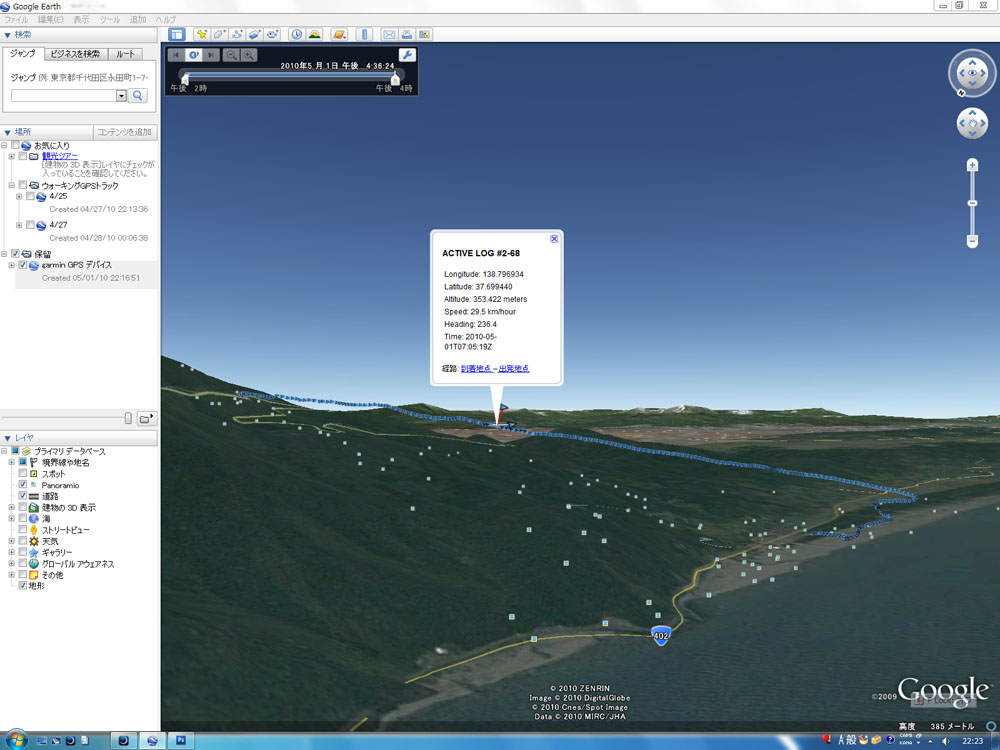The image size is (1000, 750).
Task: Expand the 天気 layer
Action: pyautogui.click(x=11, y=541)
